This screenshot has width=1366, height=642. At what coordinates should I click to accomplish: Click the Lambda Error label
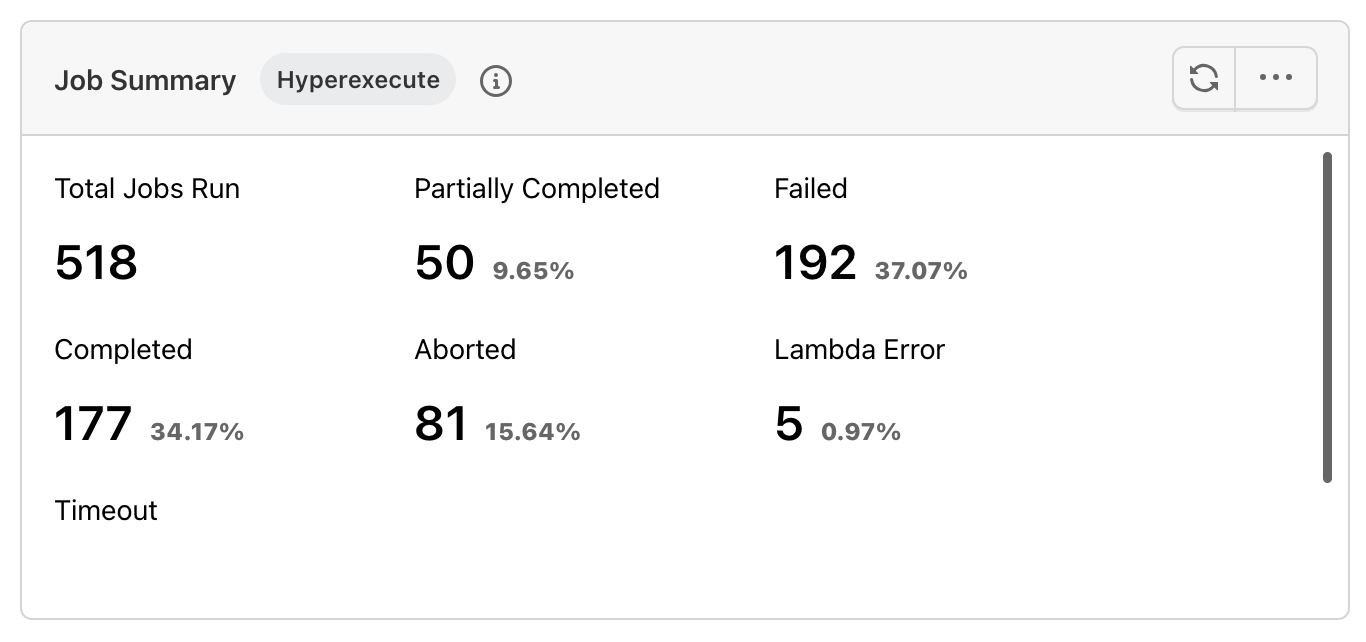859,350
